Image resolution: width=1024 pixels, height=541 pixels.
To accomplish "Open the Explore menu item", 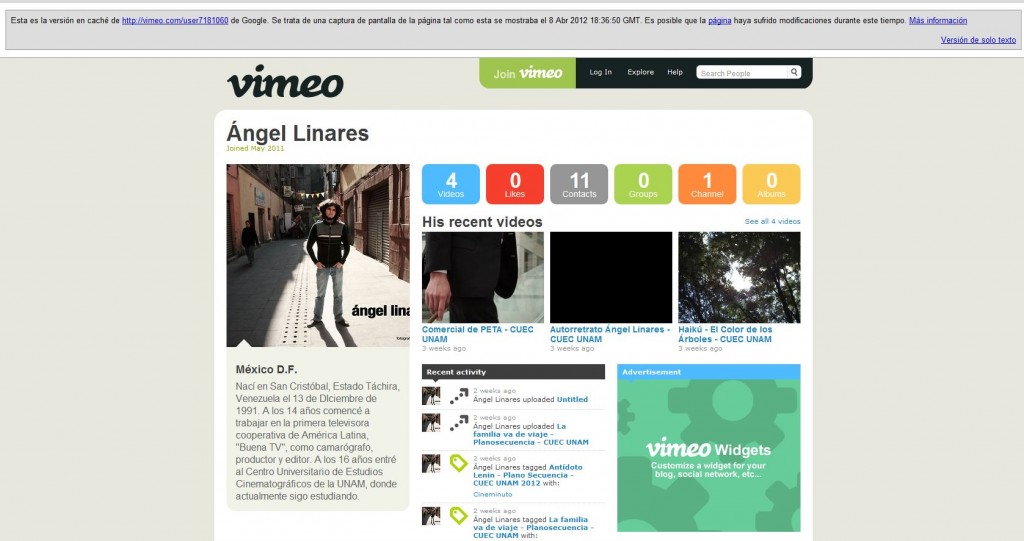I will click(641, 72).
